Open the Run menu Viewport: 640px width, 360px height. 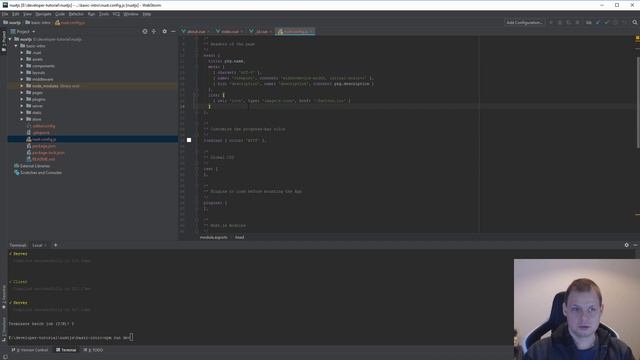point(91,14)
